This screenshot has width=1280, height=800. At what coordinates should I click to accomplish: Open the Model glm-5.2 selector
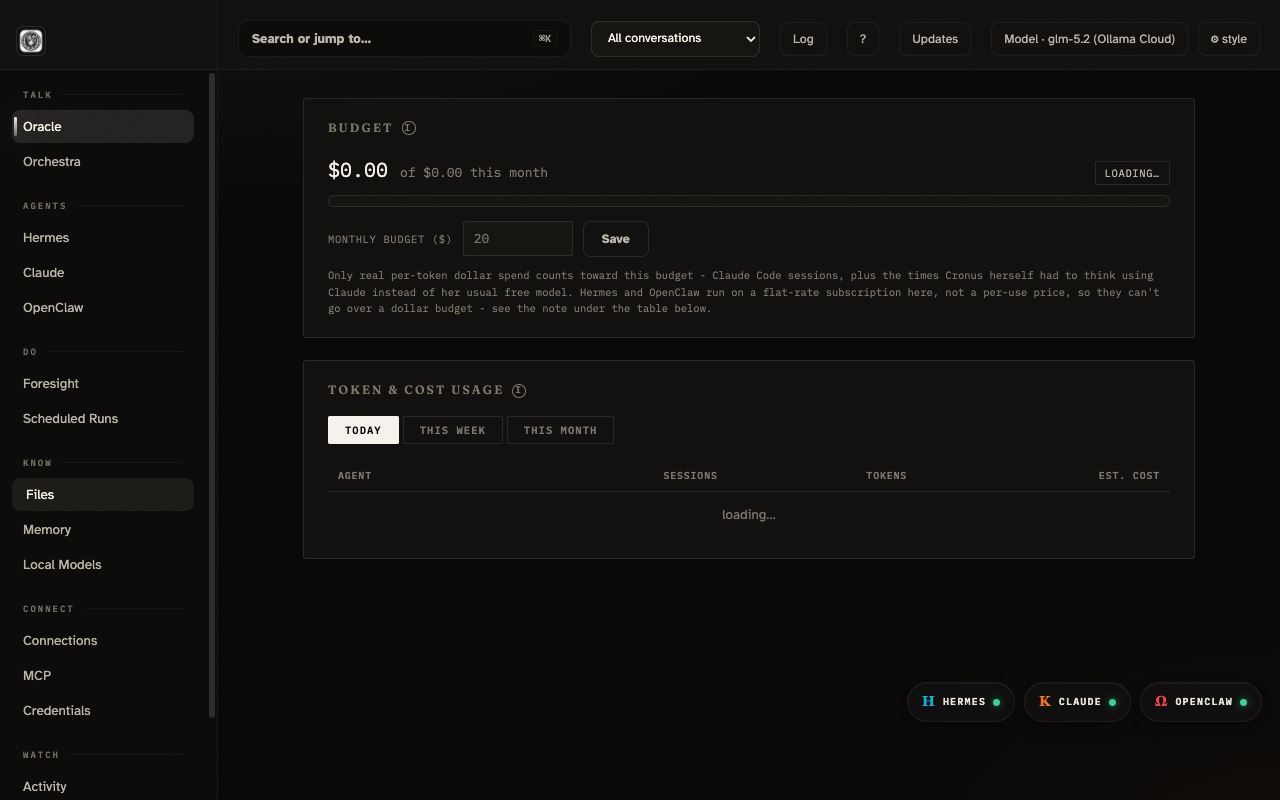pyautogui.click(x=1089, y=39)
